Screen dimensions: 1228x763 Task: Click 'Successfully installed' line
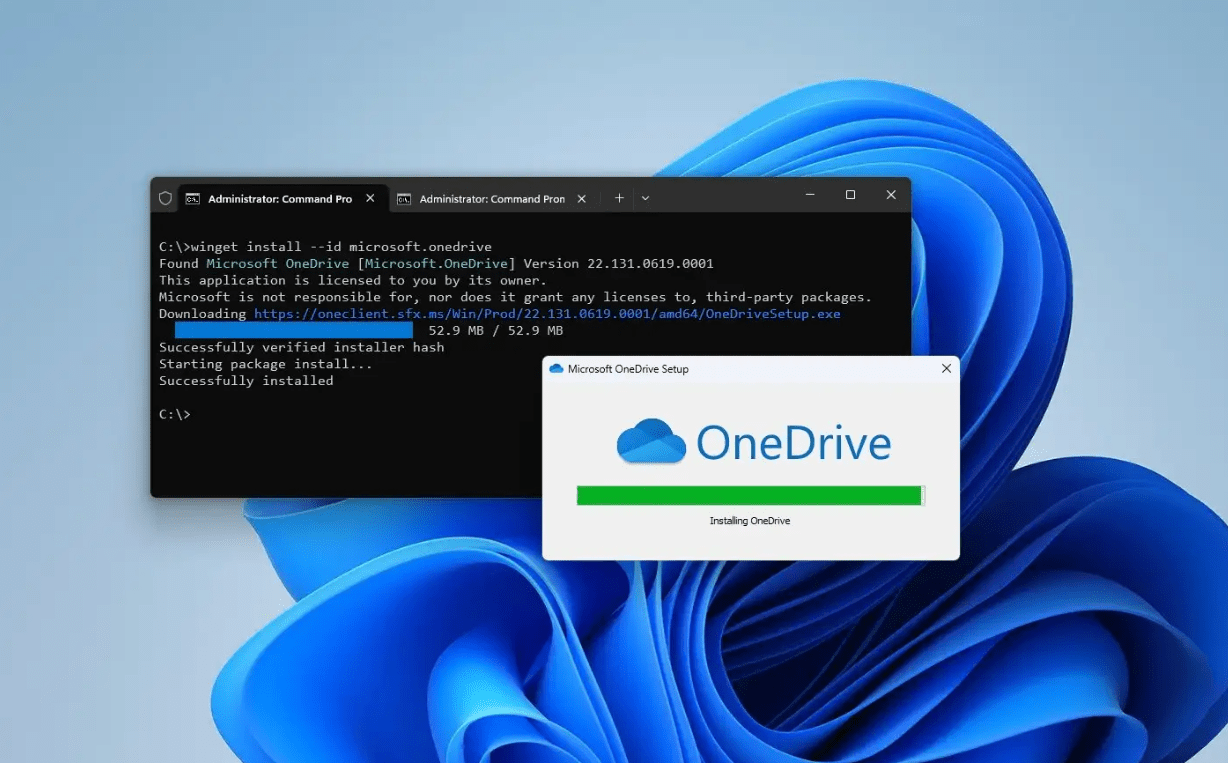[246, 381]
